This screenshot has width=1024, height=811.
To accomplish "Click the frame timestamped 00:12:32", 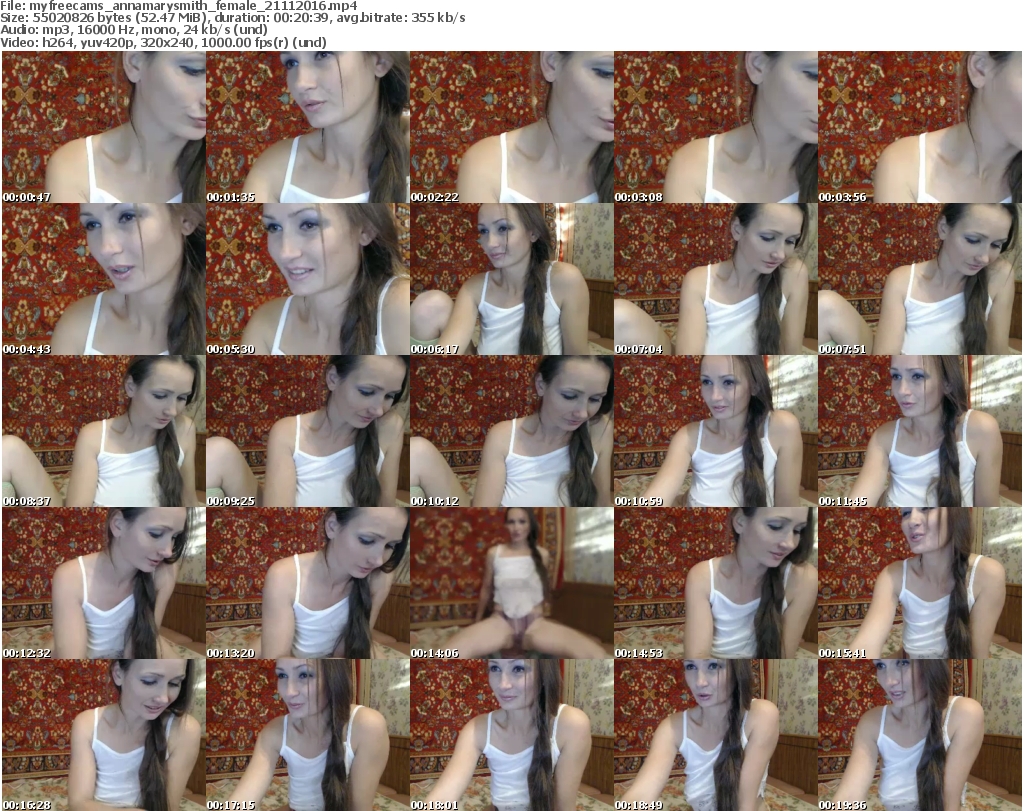I will pos(104,584).
